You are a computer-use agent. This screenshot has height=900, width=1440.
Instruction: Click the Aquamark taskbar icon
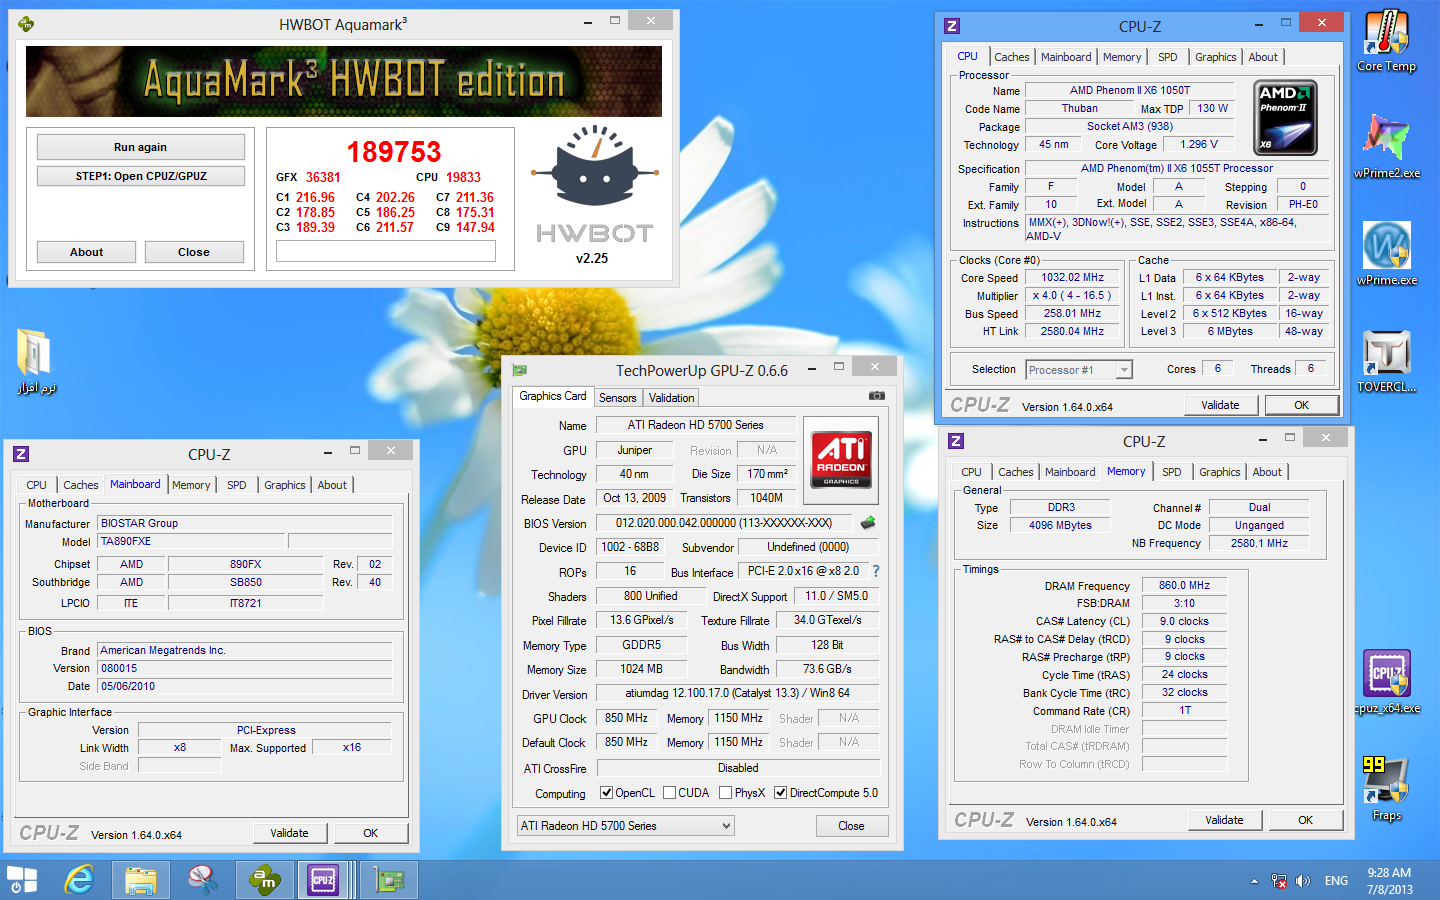(x=264, y=881)
